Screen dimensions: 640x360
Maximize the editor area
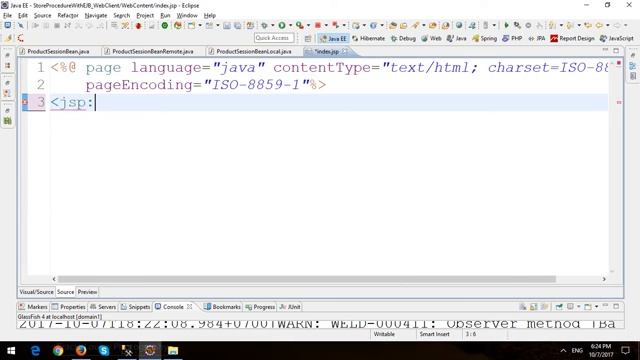tap(616, 51)
